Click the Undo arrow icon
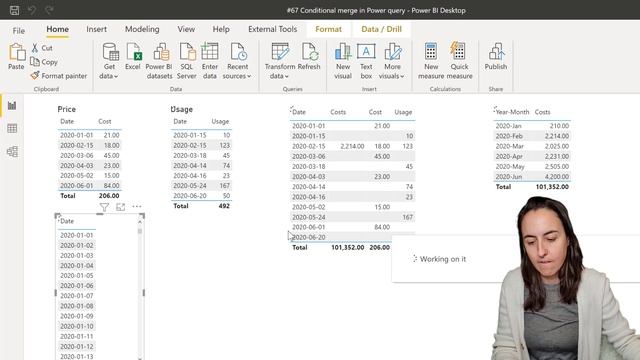640x360 pixels. pyautogui.click(x=32, y=10)
